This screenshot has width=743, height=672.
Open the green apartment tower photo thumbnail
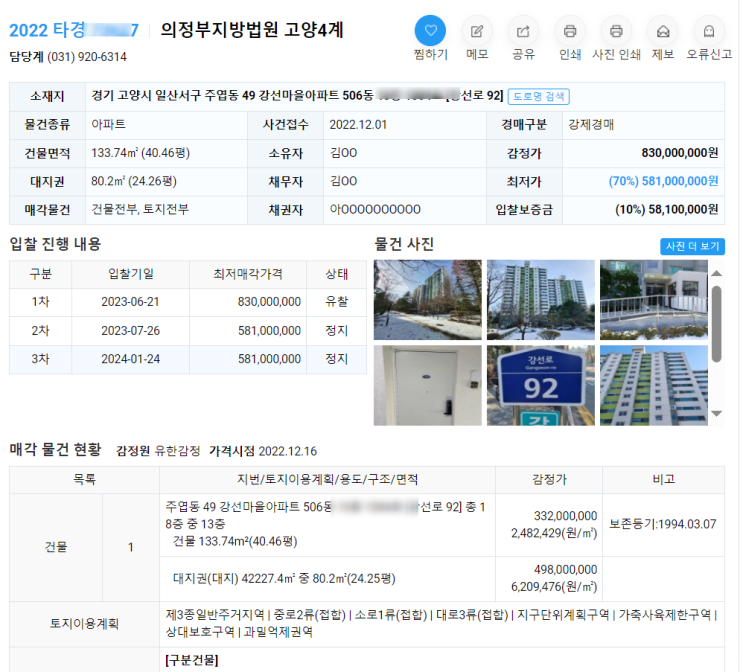click(541, 300)
